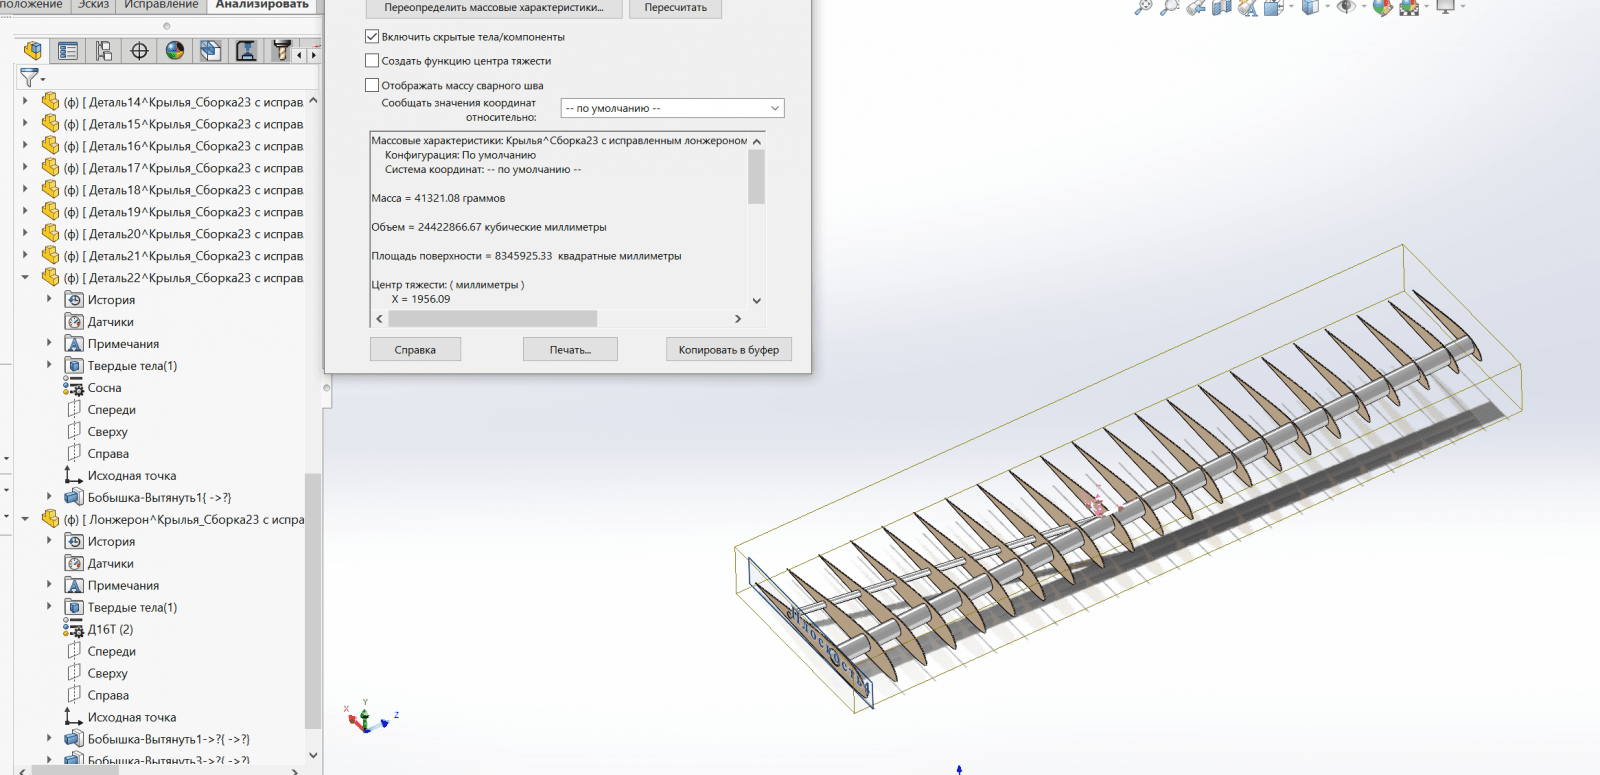Uncheck include hidden bodies/components option
The height and width of the screenshot is (775, 1600).
tap(372, 37)
